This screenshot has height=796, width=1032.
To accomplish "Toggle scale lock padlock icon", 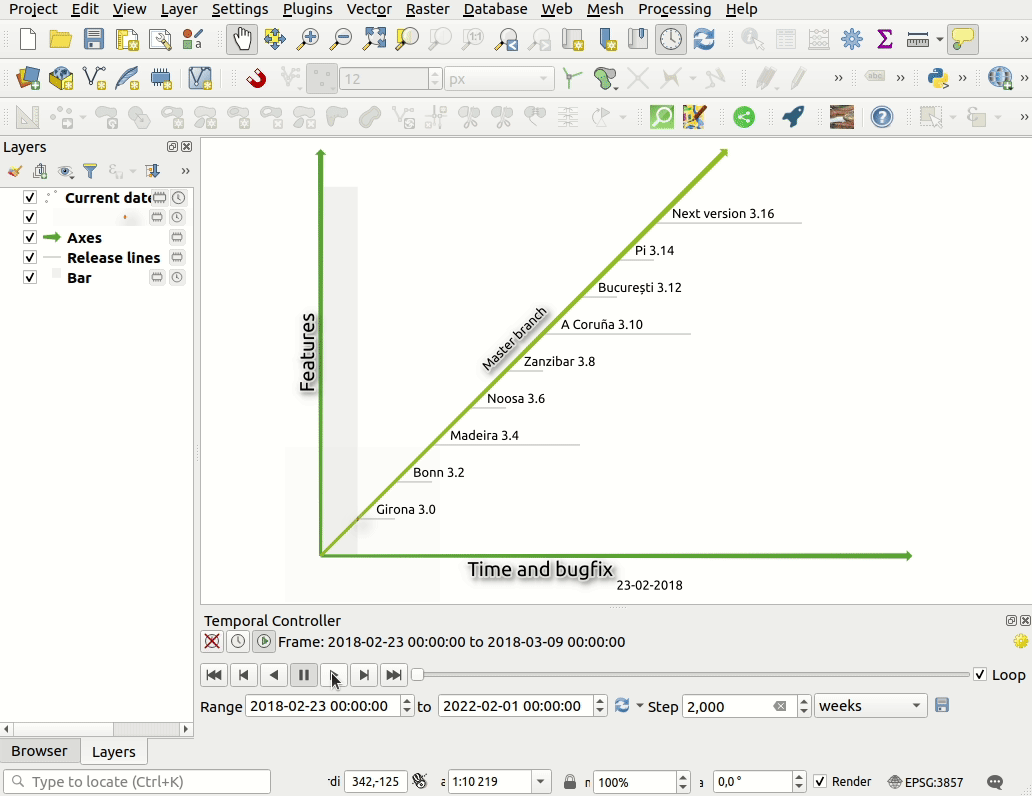I will point(570,782).
